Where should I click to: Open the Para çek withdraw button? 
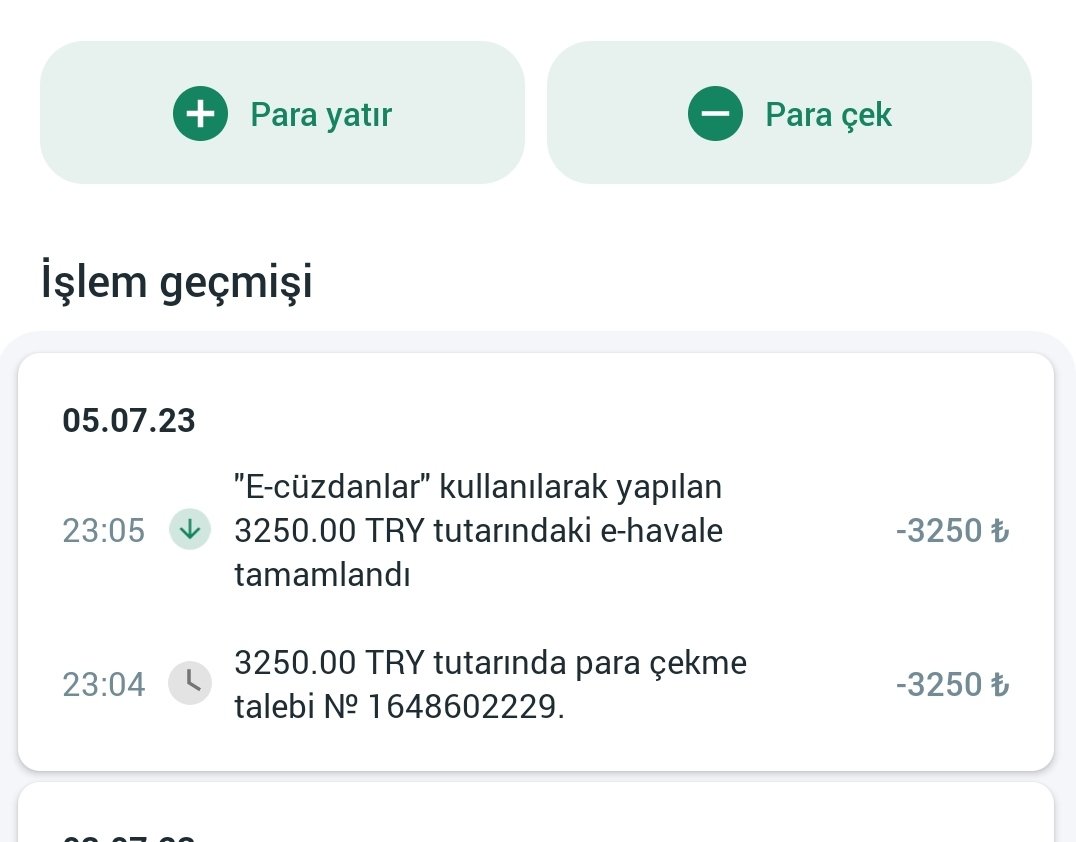tap(789, 113)
